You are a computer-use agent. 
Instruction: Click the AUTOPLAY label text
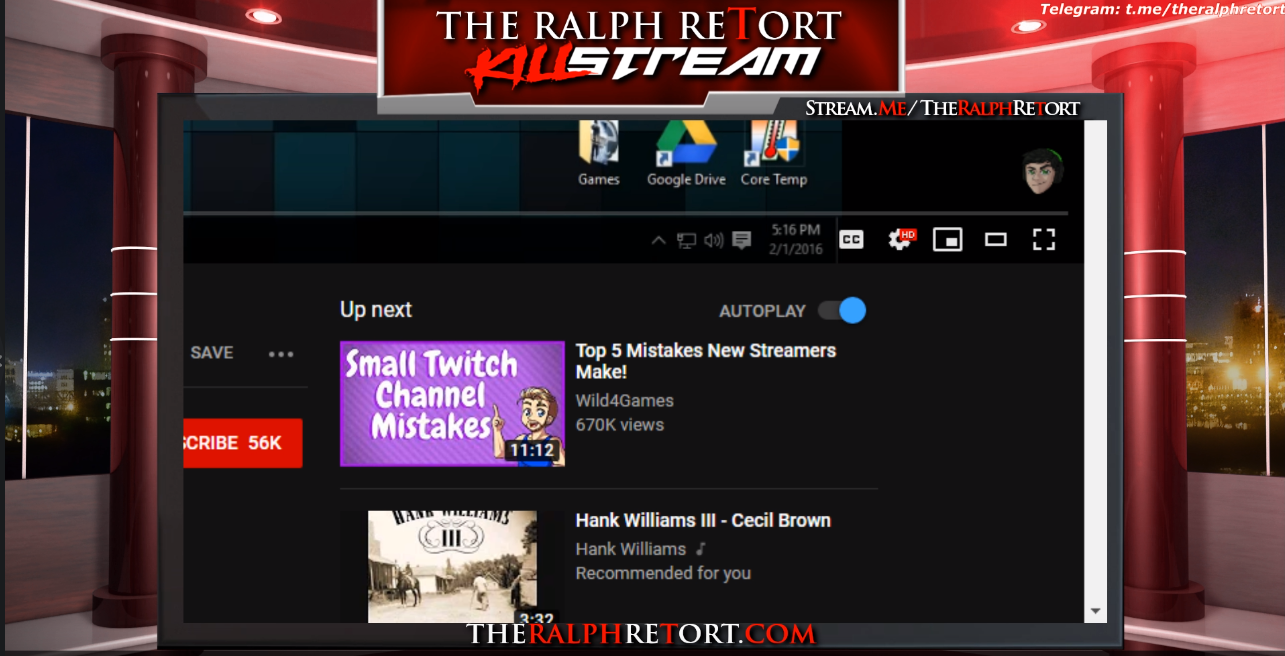coord(762,311)
